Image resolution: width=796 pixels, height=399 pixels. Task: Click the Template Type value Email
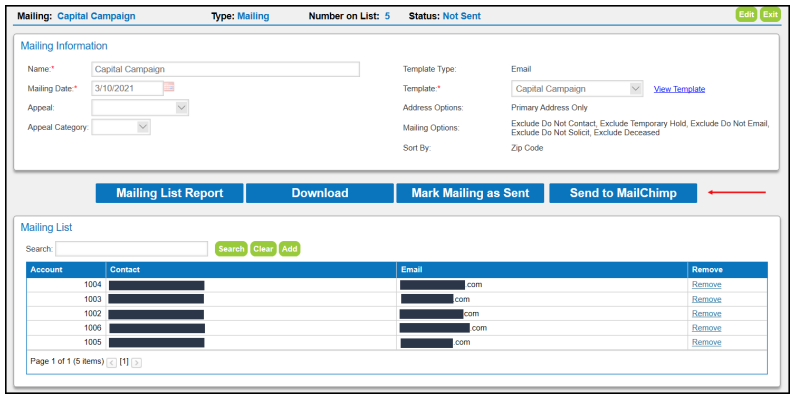pos(521,69)
